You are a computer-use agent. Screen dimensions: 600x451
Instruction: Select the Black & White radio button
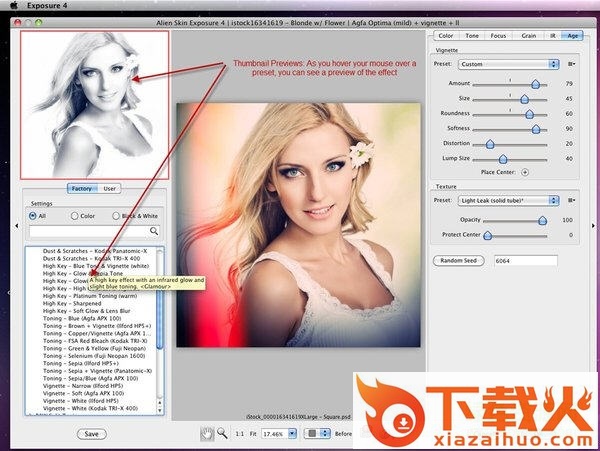point(116,216)
